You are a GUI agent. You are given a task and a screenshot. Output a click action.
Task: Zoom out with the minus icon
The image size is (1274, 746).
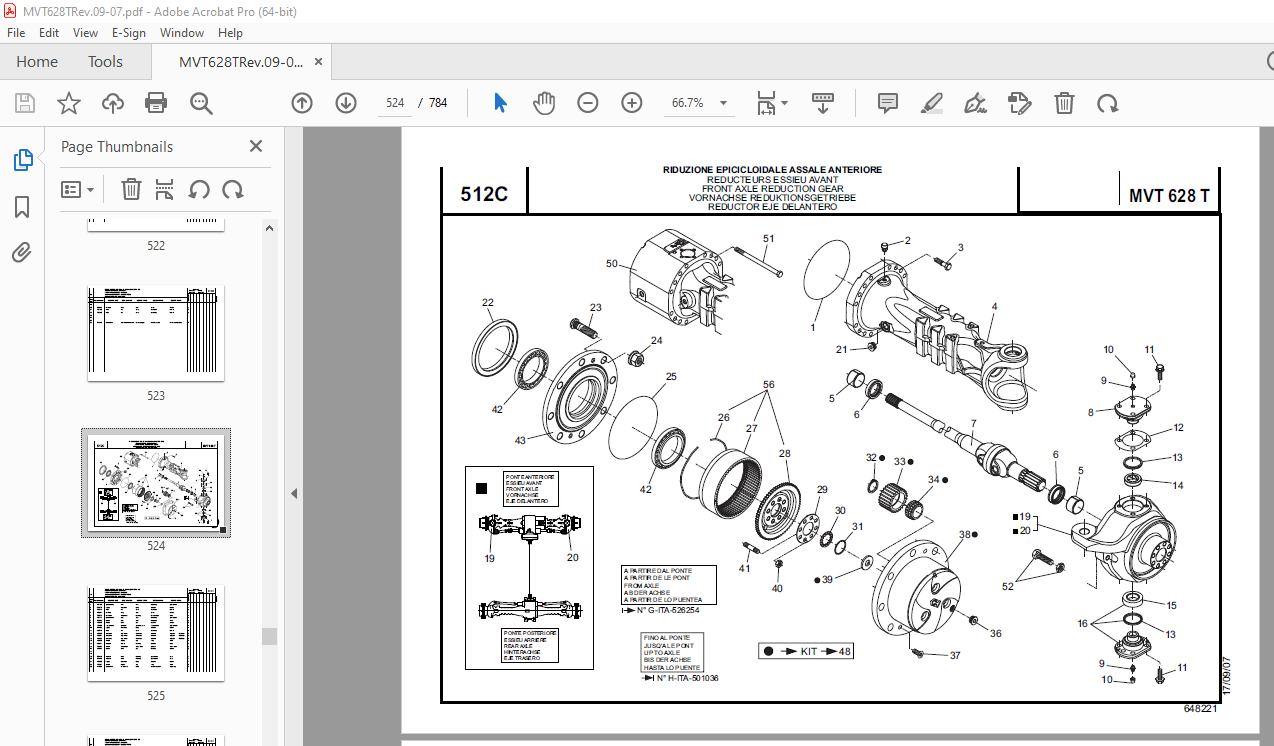588,103
